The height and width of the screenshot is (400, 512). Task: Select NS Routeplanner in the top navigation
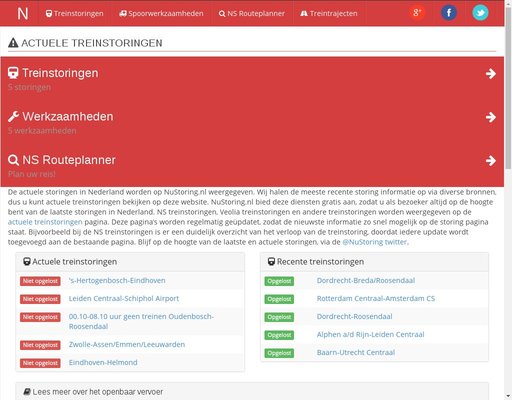252,13
